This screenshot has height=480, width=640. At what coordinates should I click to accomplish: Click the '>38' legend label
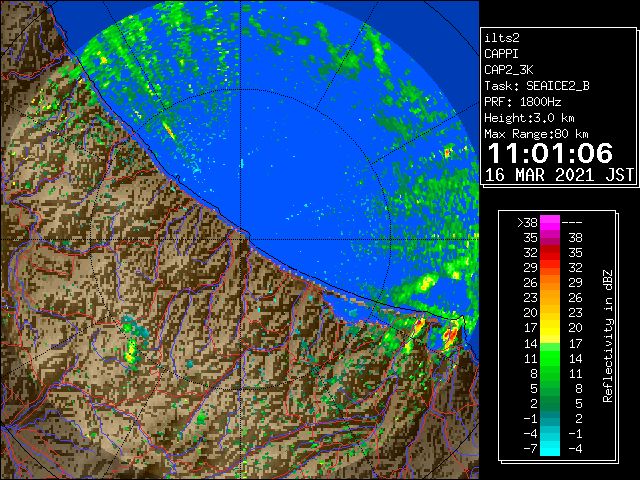527,223
